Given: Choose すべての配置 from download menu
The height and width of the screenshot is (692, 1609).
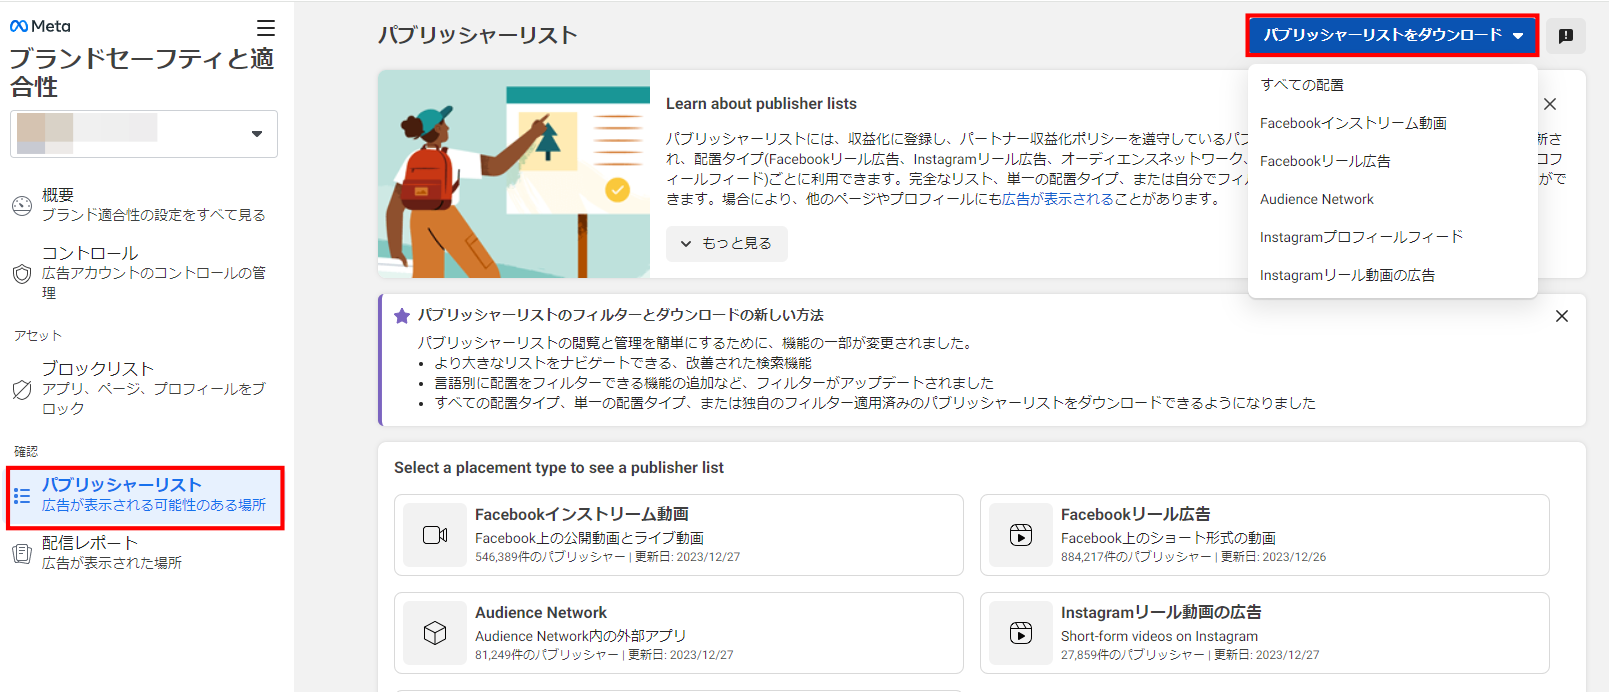Looking at the screenshot, I should click(x=1302, y=85).
